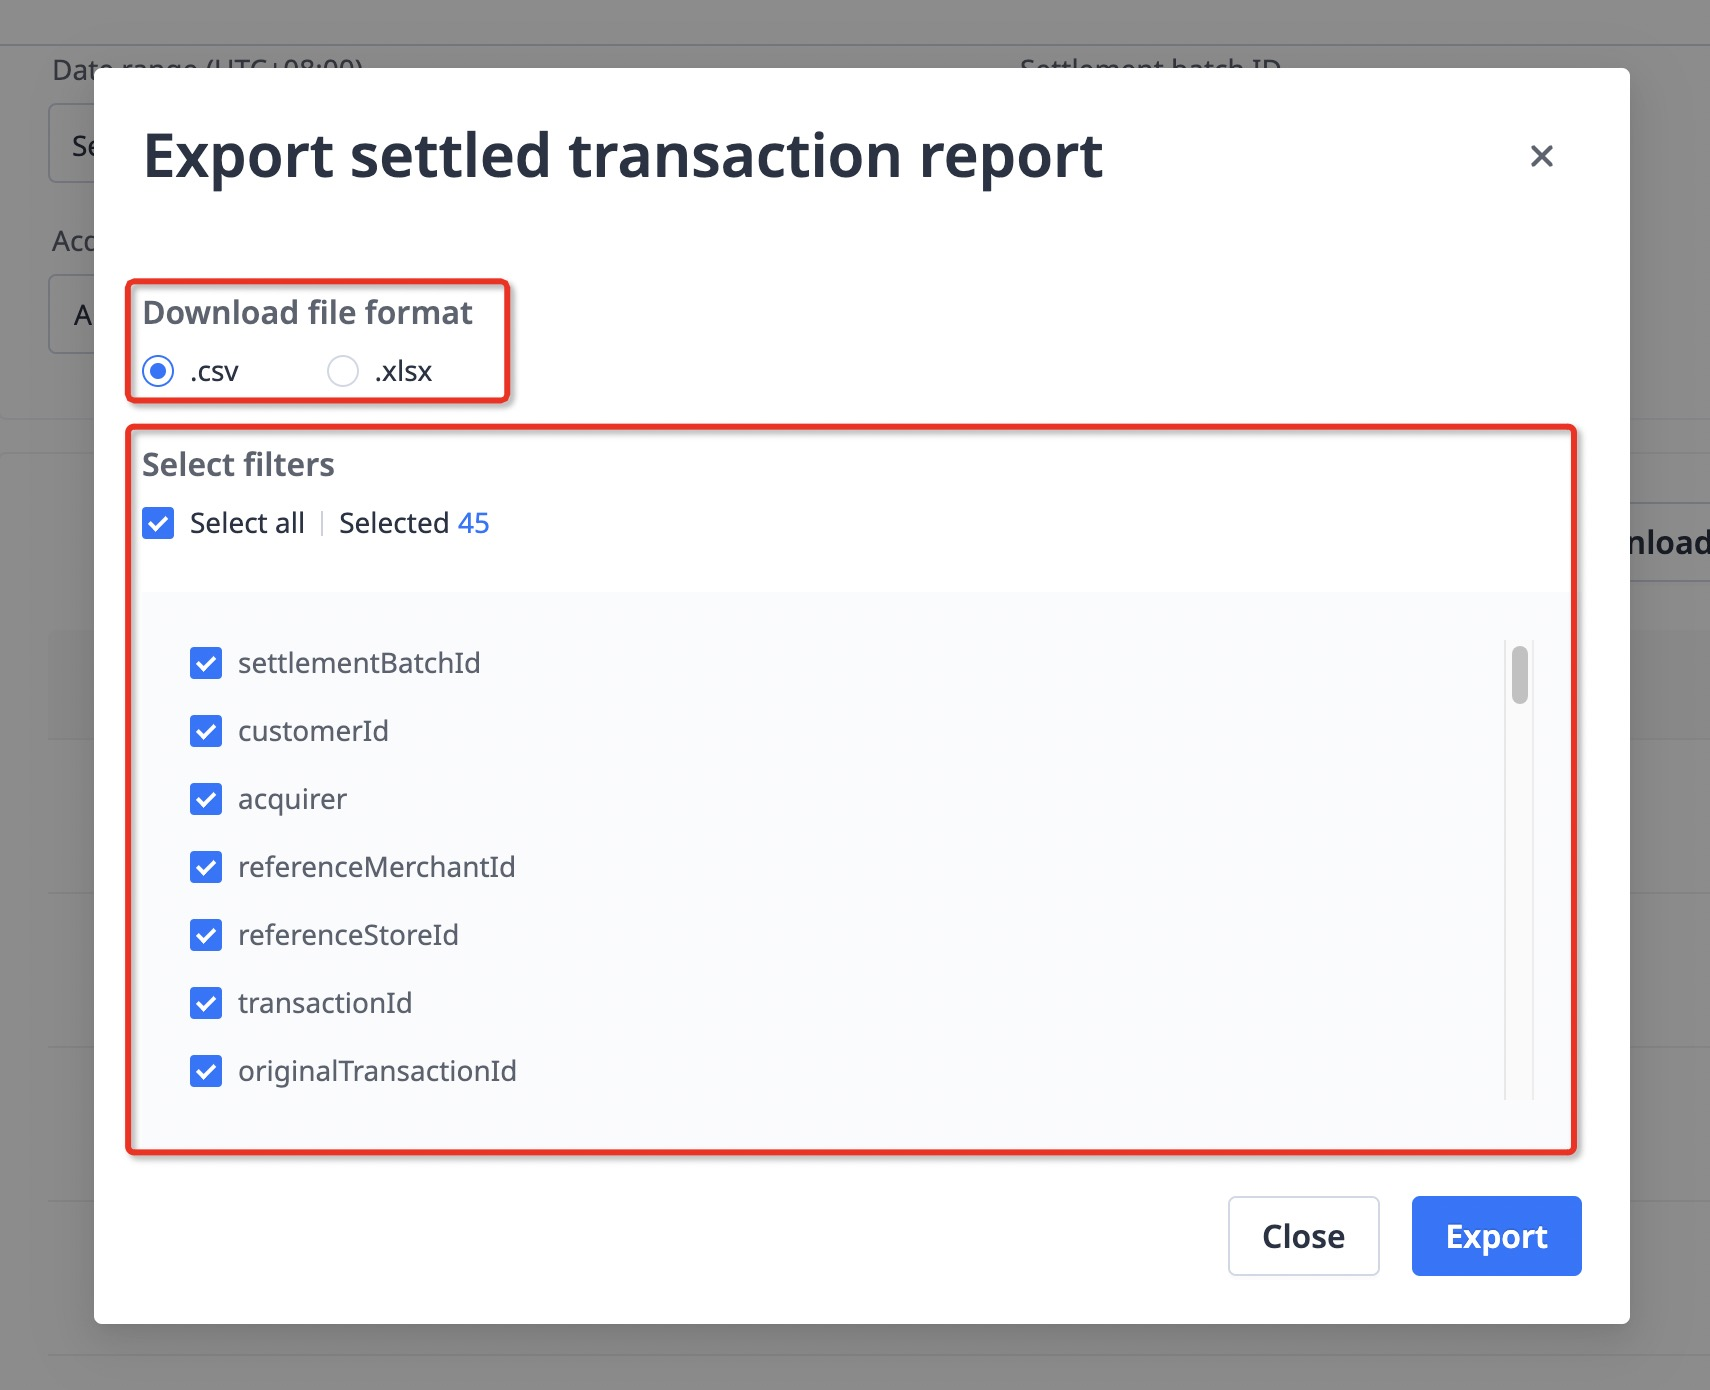The width and height of the screenshot is (1710, 1390).
Task: Click the filter list scrollbar thumb
Action: (1519, 675)
